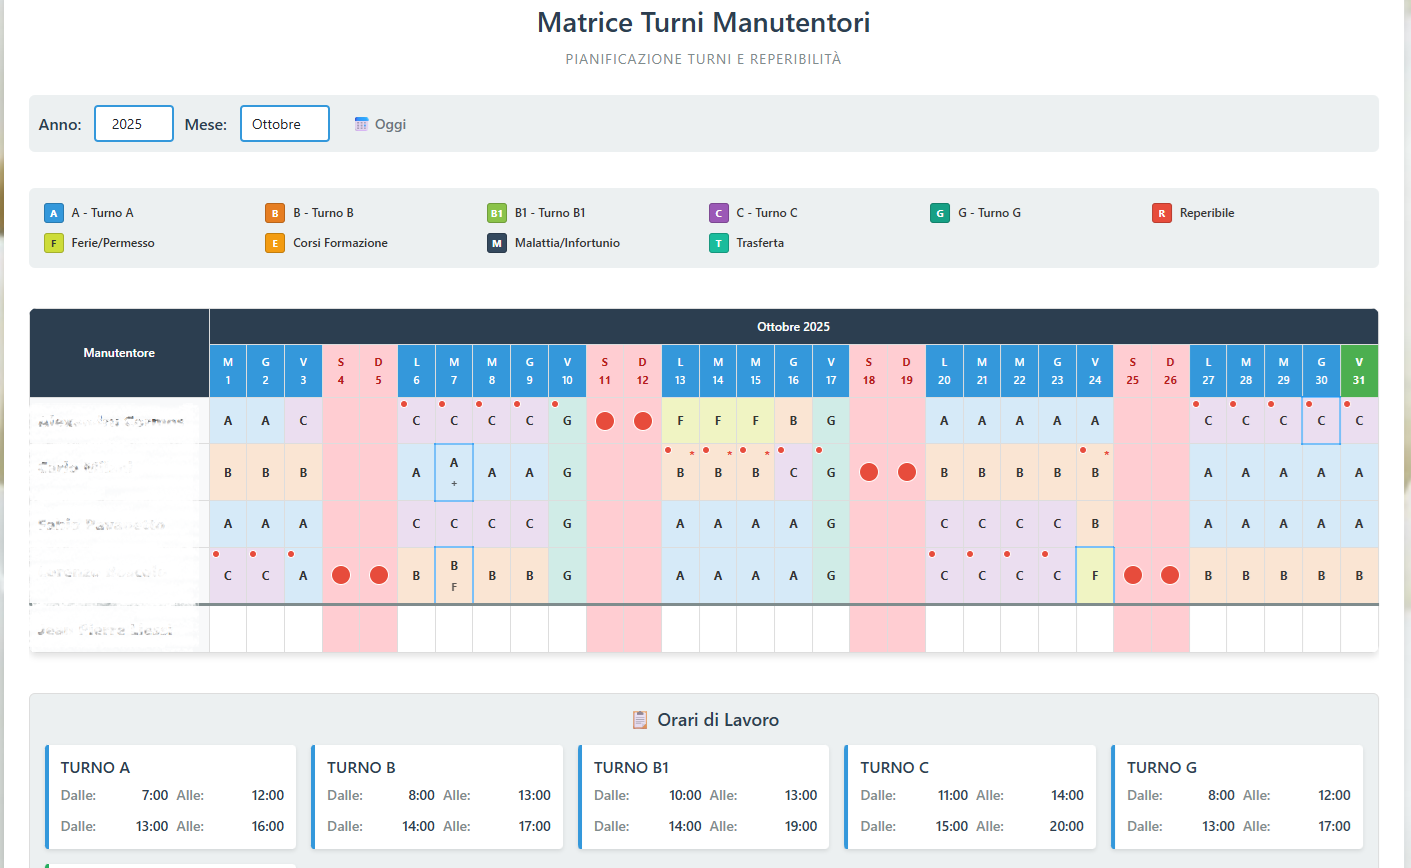
Task: Toggle the red dot on October 4 bottom row
Action: click(341, 575)
